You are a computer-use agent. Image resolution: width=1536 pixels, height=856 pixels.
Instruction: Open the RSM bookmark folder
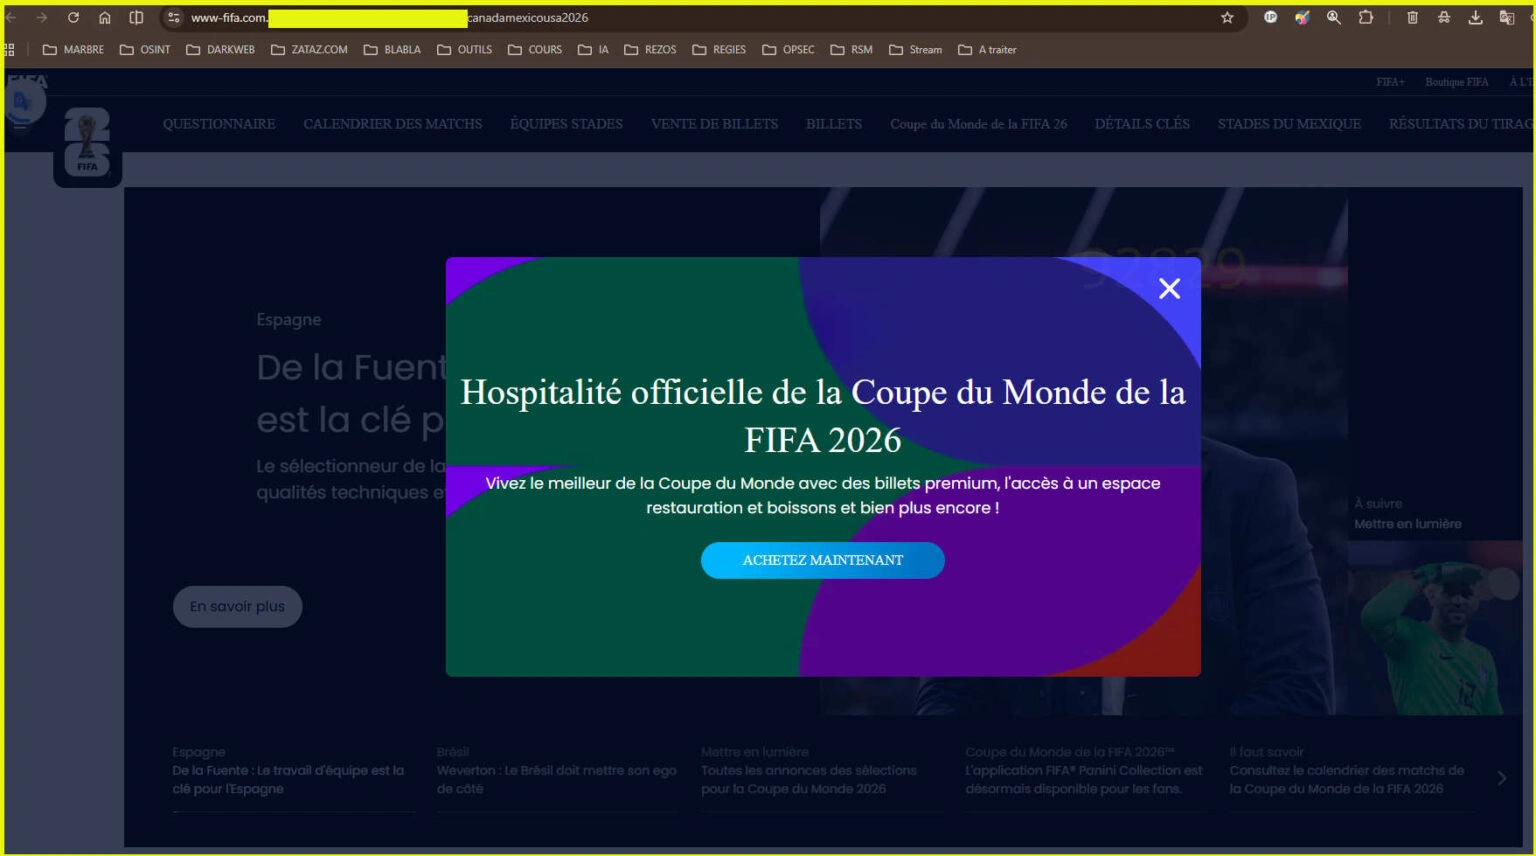(x=851, y=50)
